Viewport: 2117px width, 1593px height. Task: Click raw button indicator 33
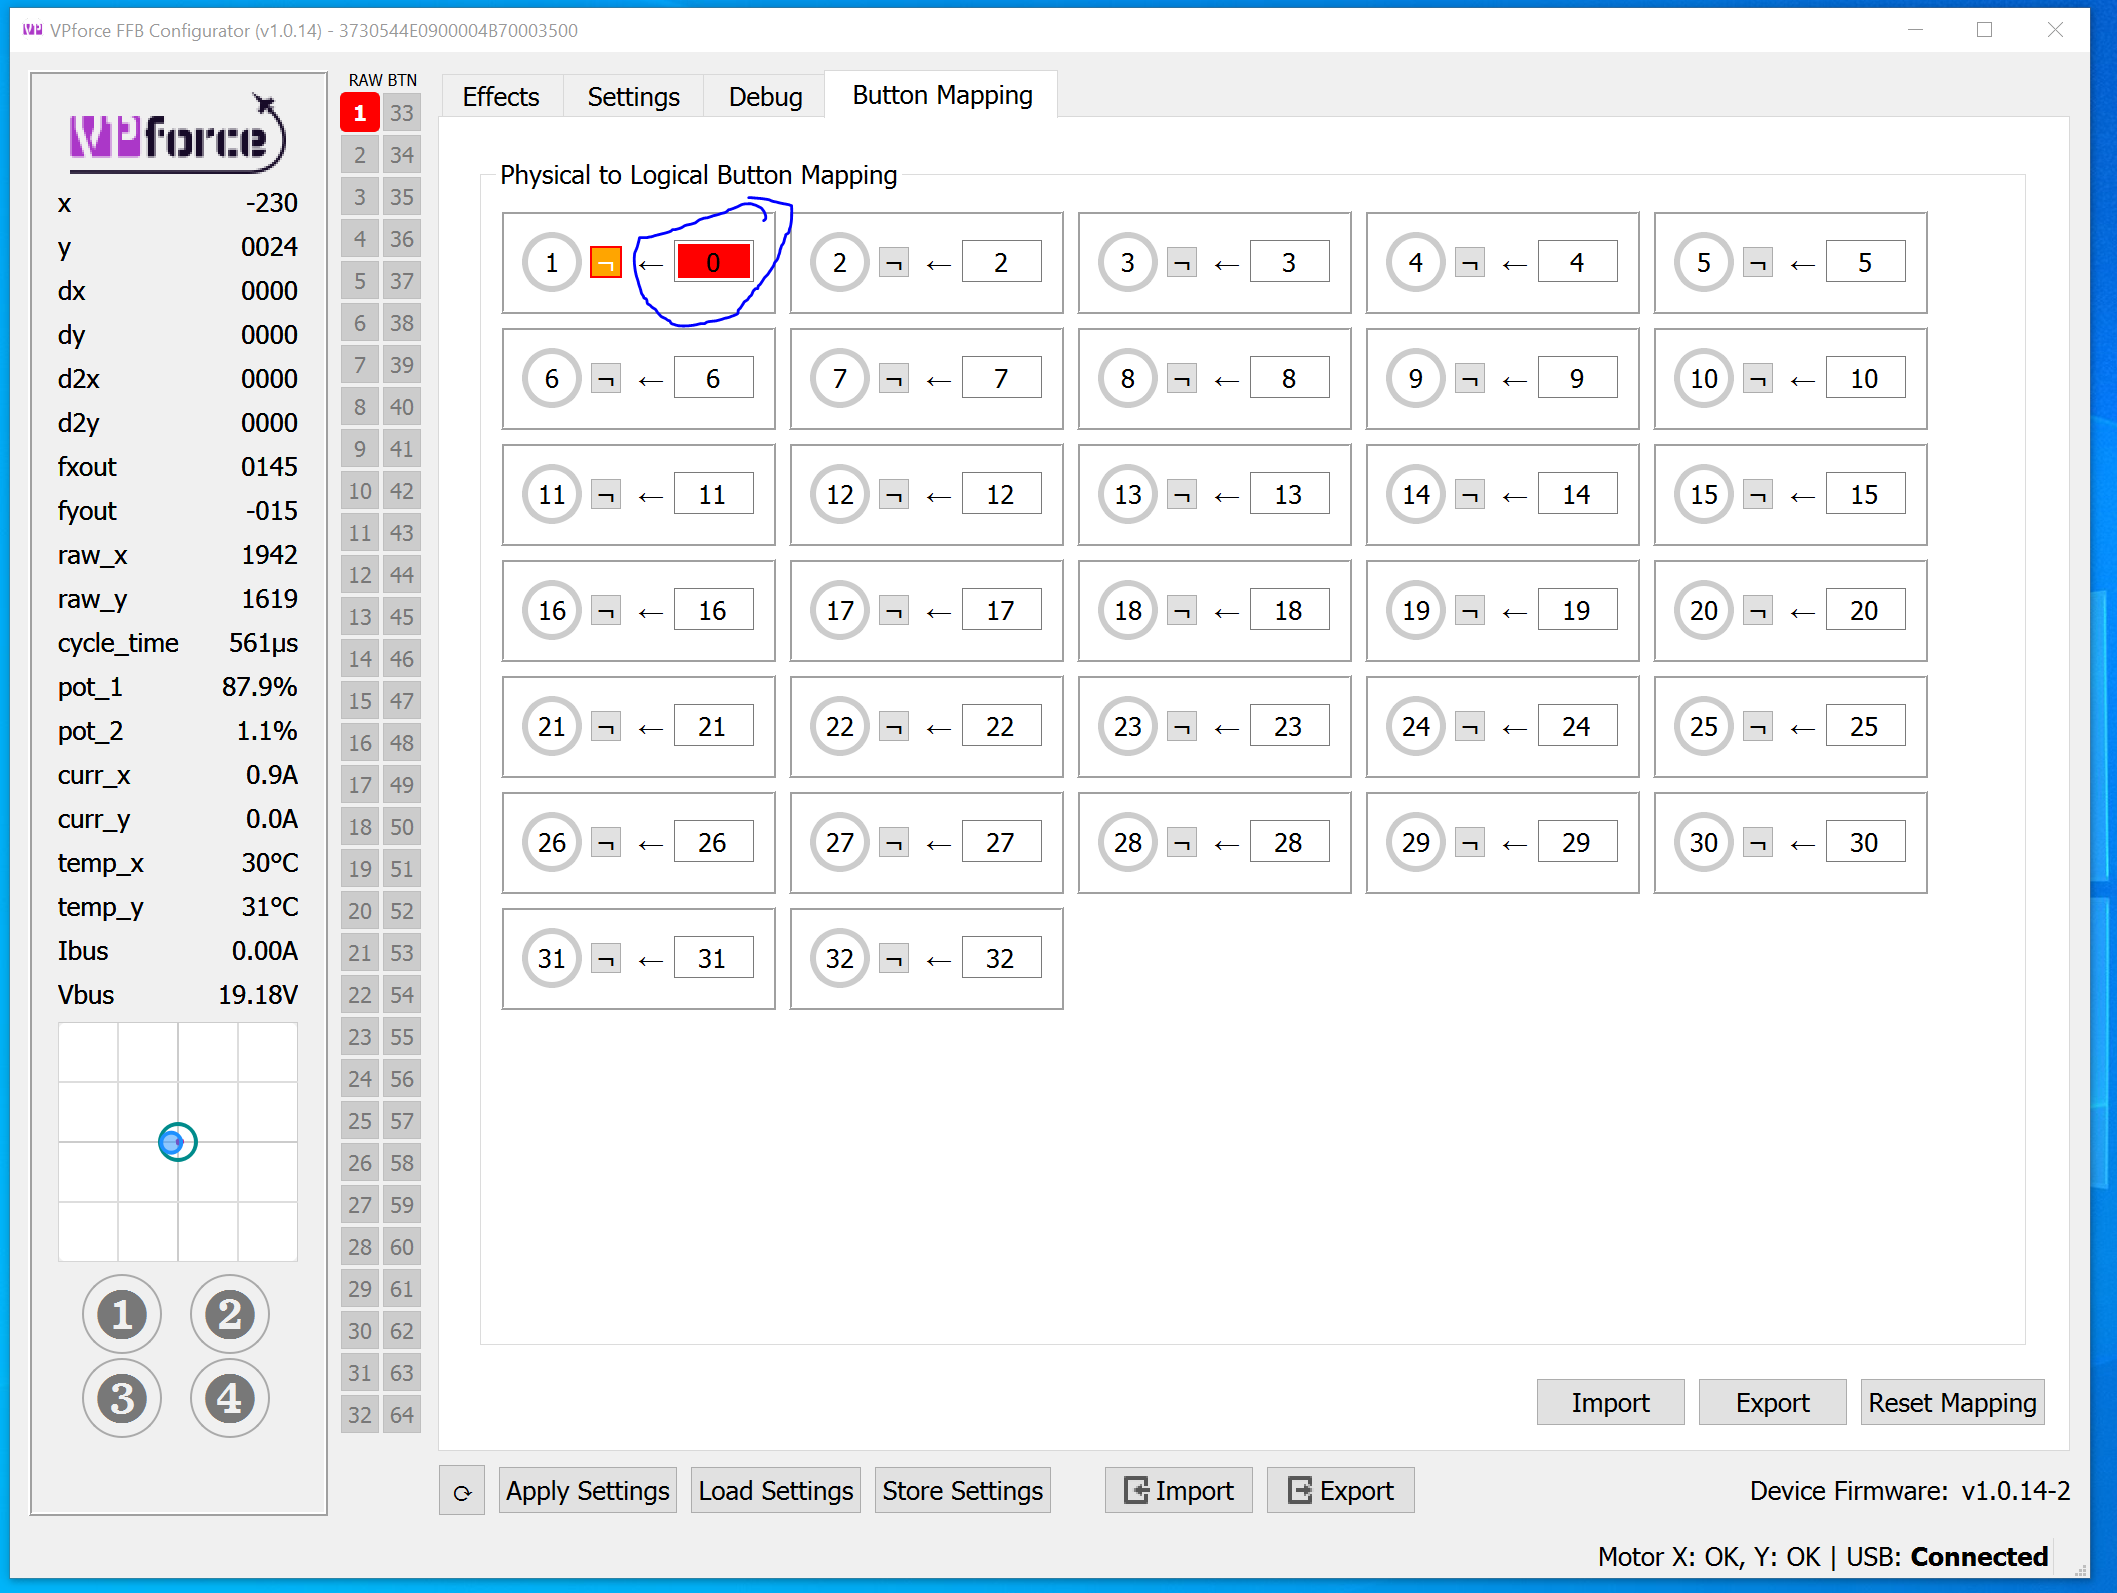coord(402,113)
